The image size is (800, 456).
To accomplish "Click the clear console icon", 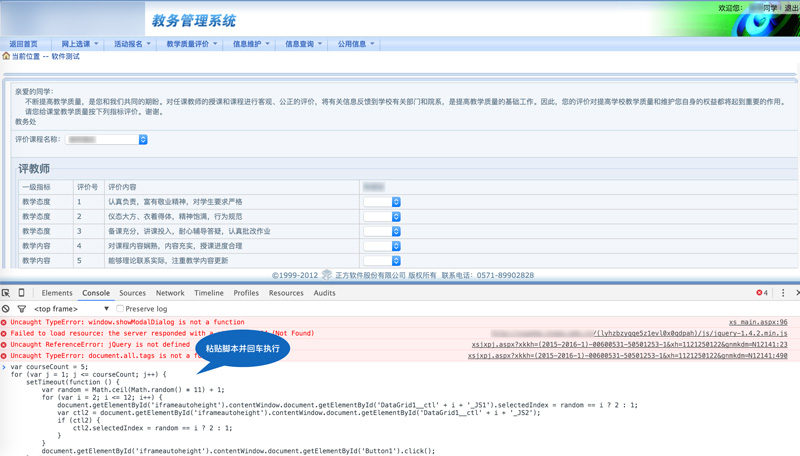I will (x=6, y=309).
